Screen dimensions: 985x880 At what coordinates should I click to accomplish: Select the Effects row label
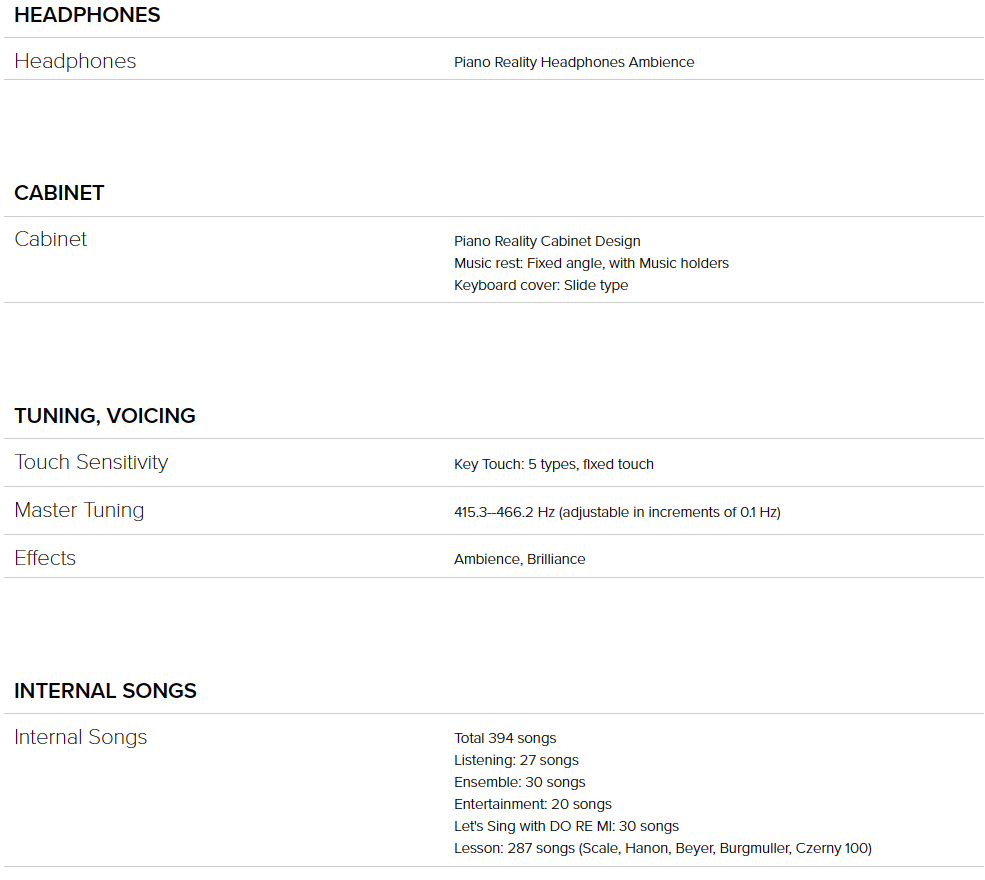[45, 558]
